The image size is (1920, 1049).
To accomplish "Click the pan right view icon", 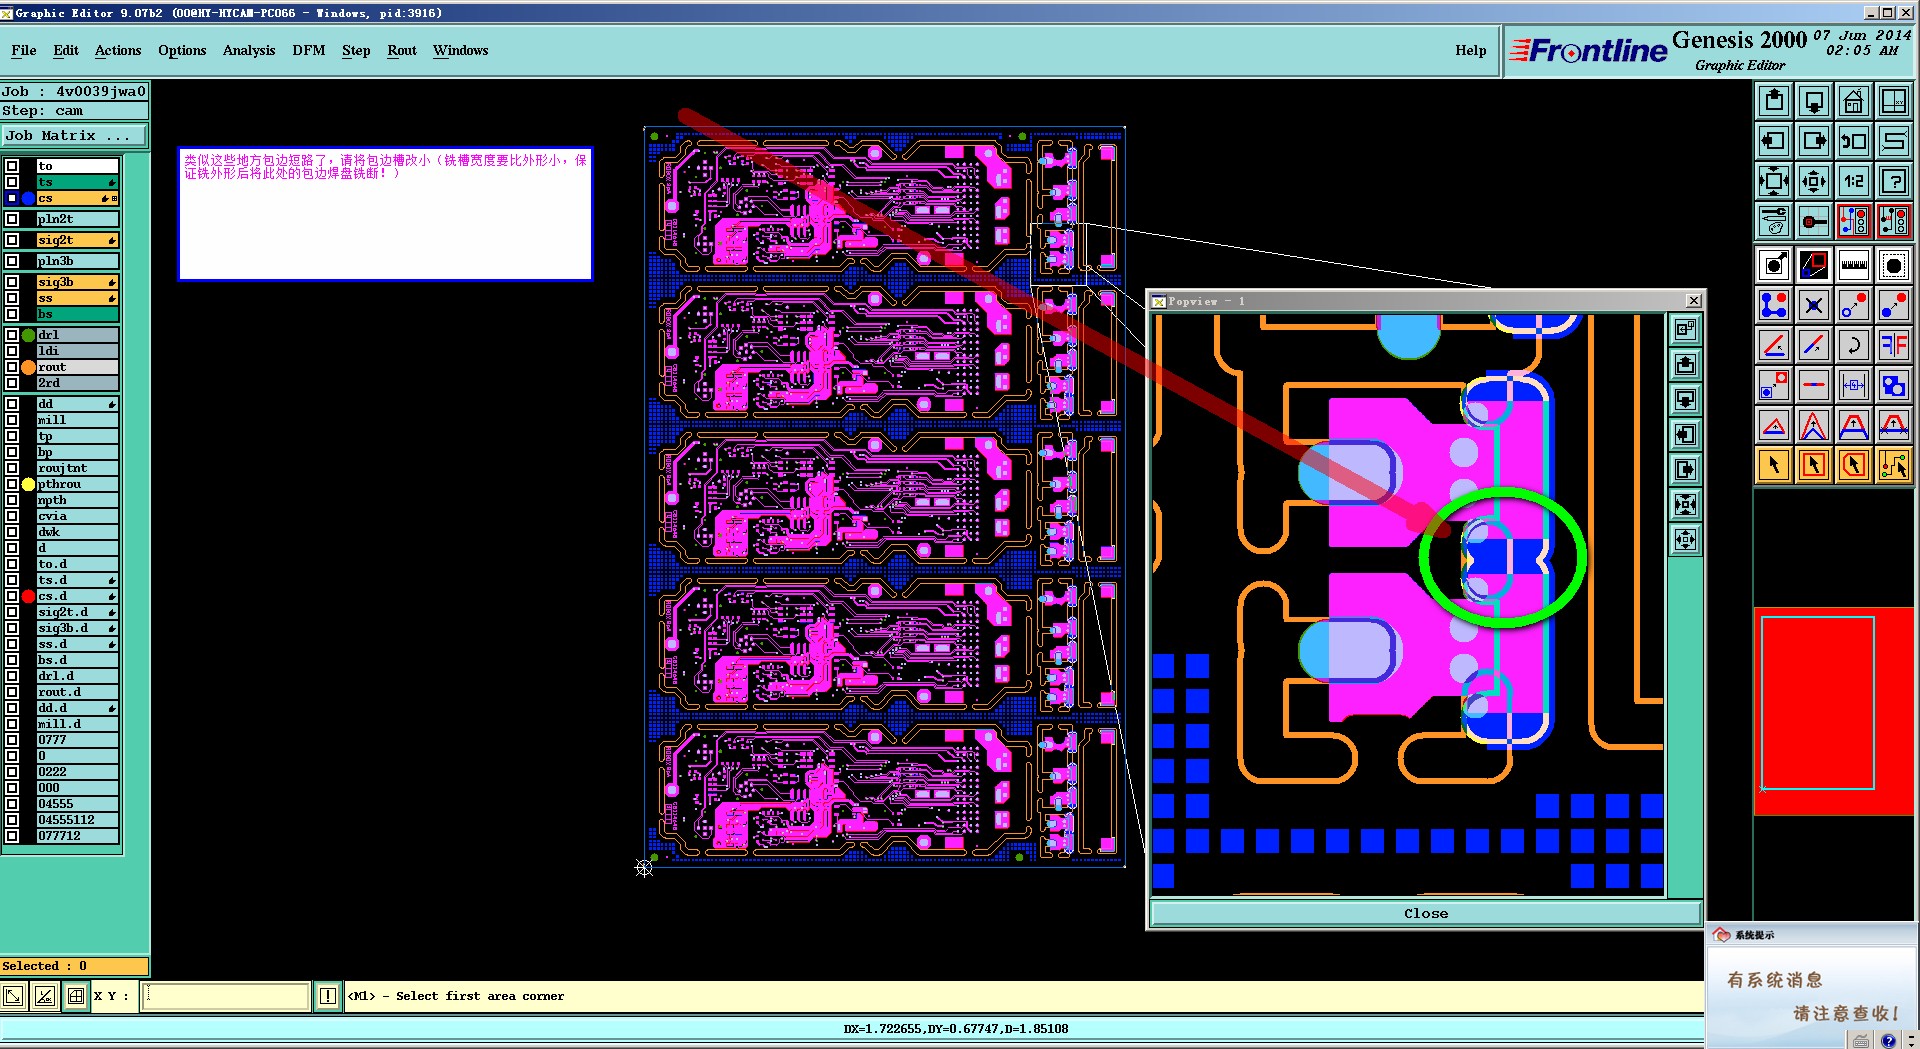I will [1814, 141].
